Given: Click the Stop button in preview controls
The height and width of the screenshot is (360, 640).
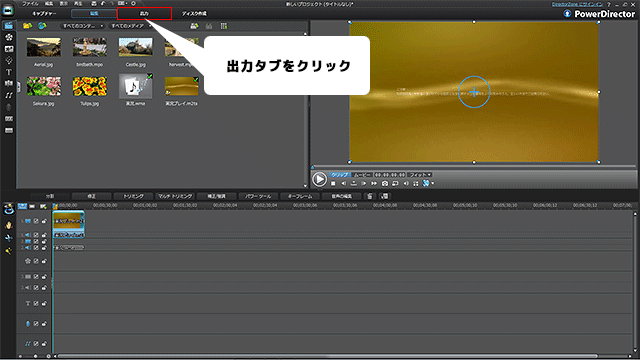Looking at the screenshot, I should point(333,184).
